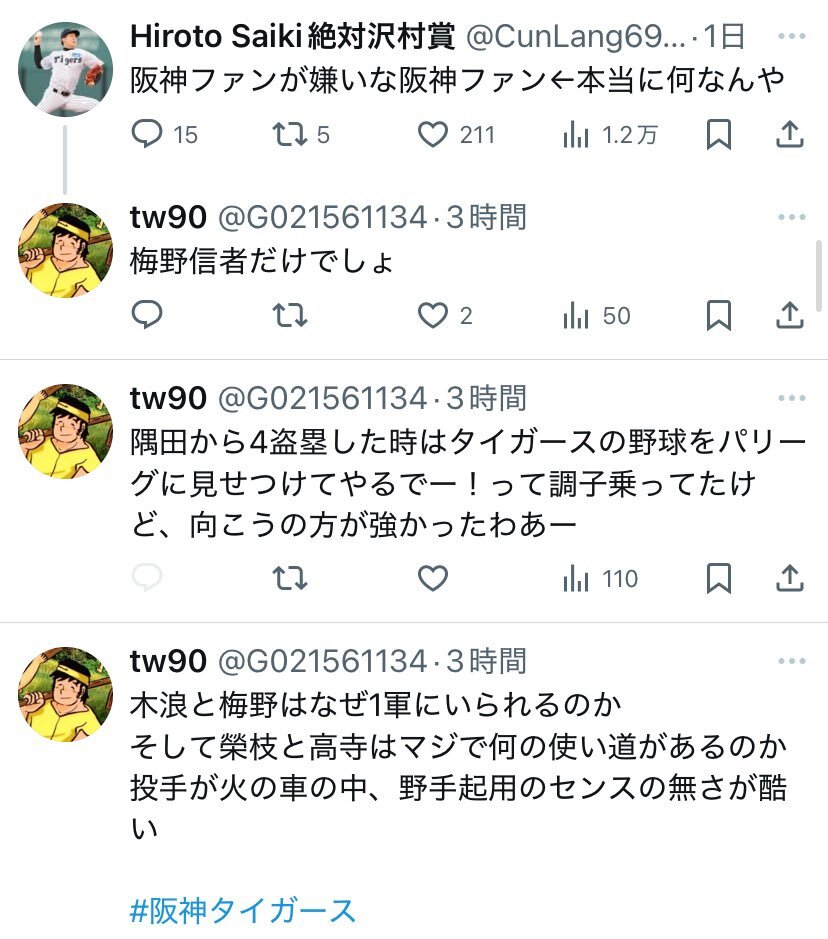Retweet the 隅田から4盗塁 tweet
Viewport: 828px width, 939px height.
(290, 578)
